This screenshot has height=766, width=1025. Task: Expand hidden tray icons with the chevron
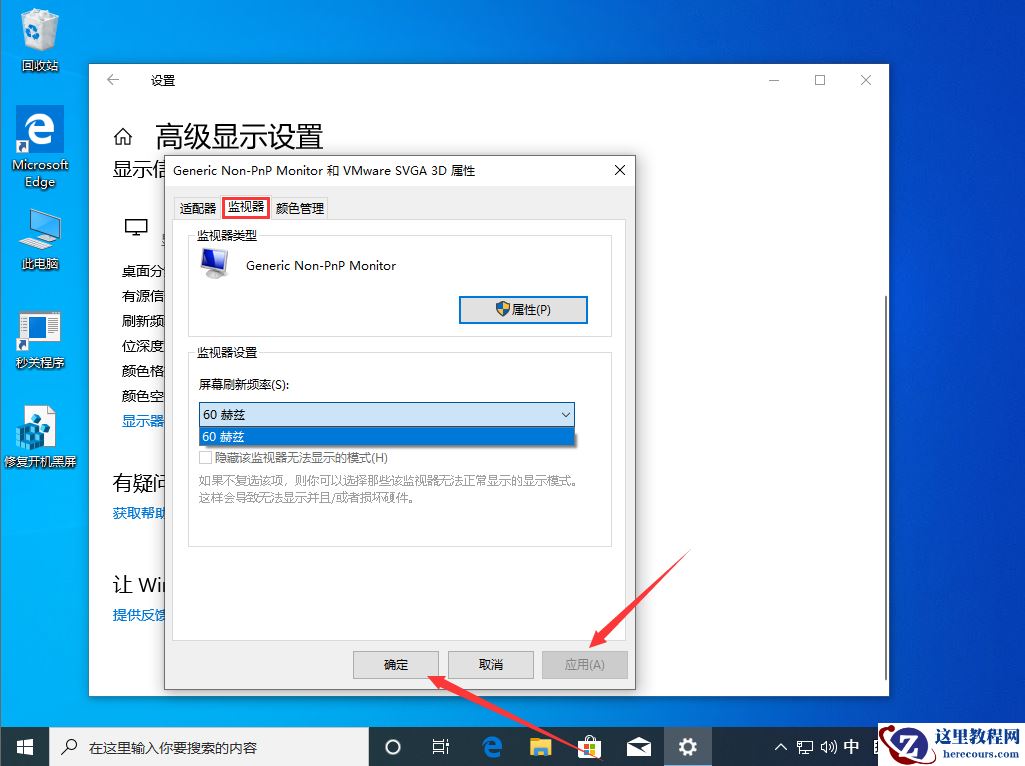[779, 746]
